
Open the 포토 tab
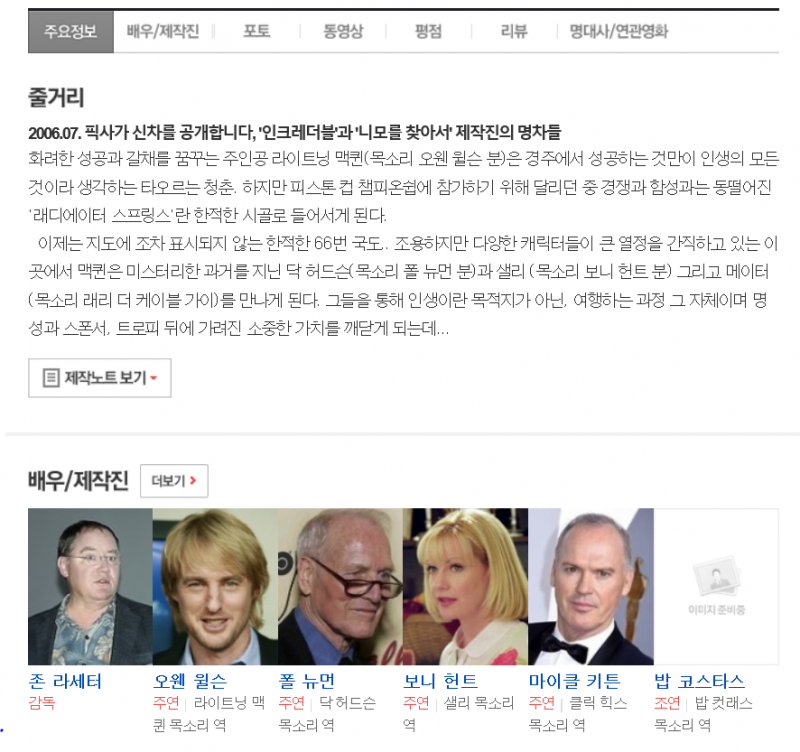click(257, 31)
